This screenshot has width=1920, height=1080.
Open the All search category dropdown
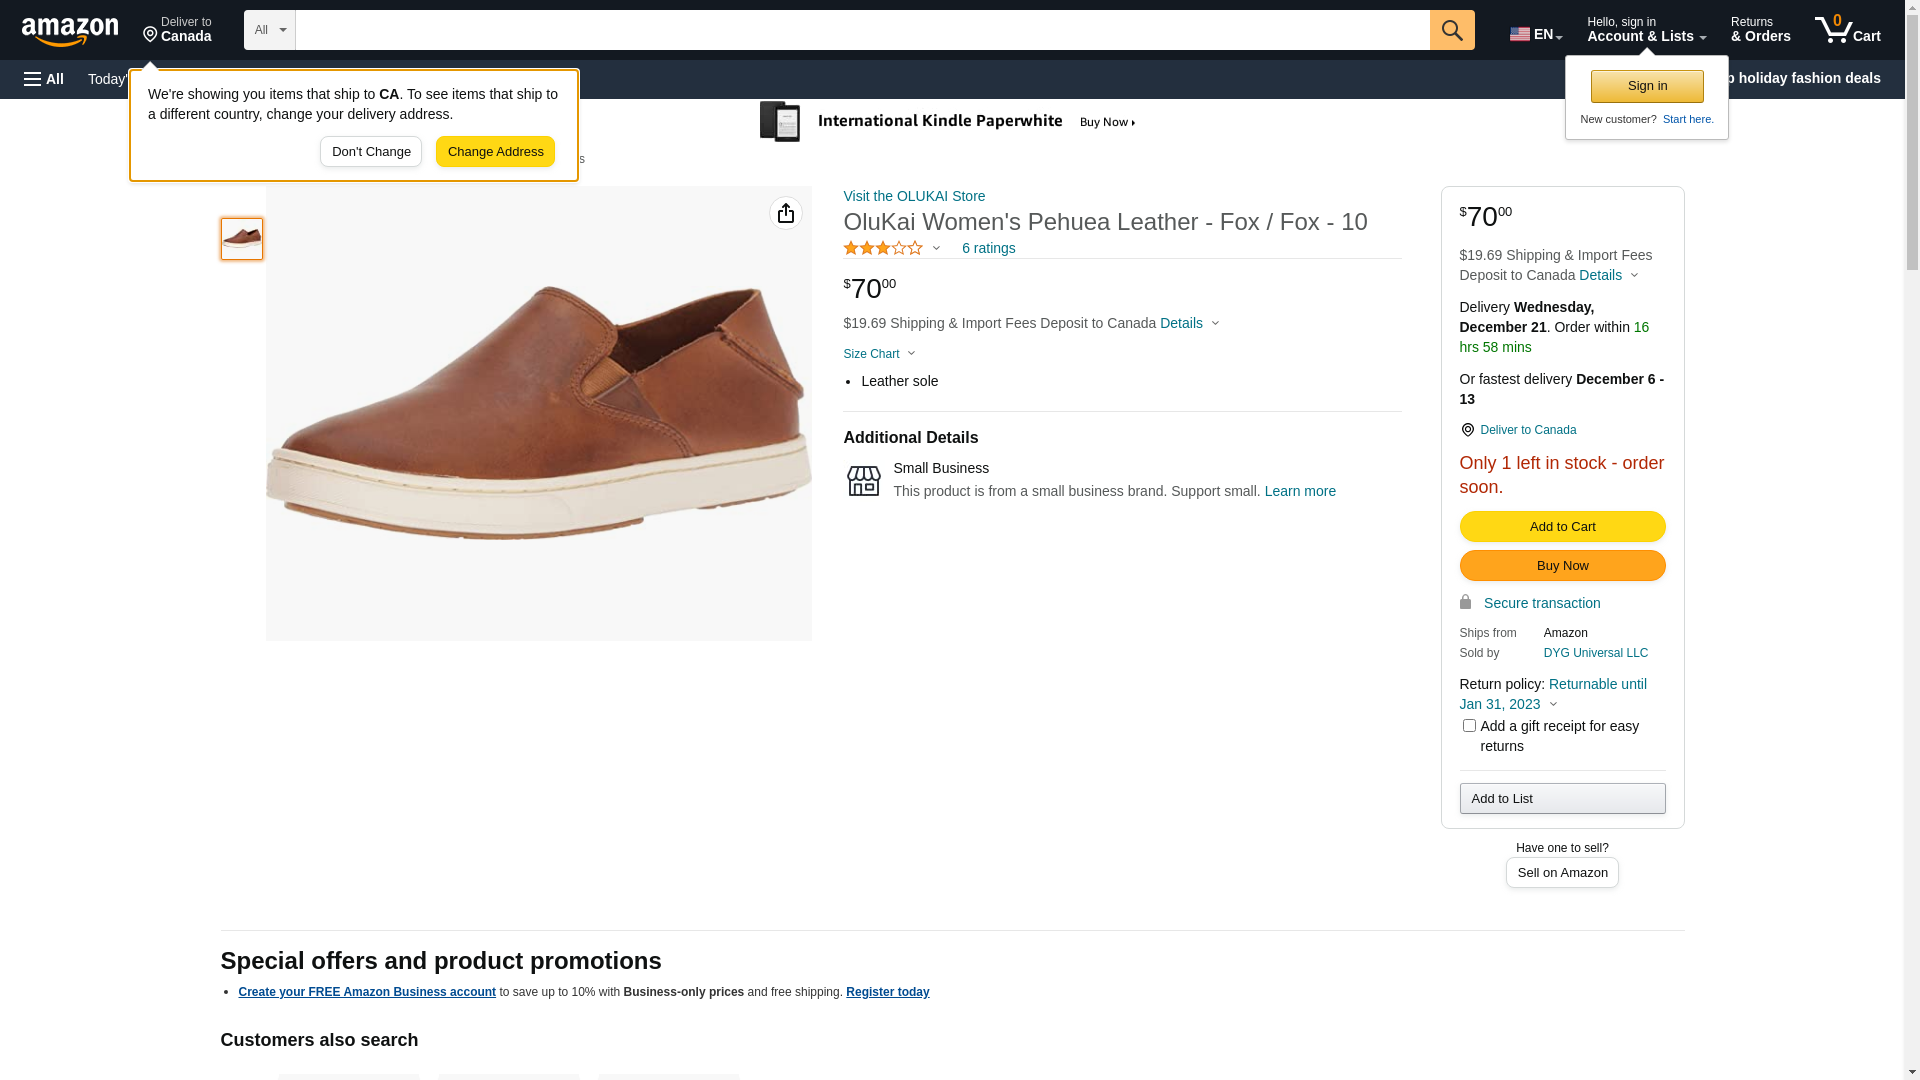pos(269,30)
